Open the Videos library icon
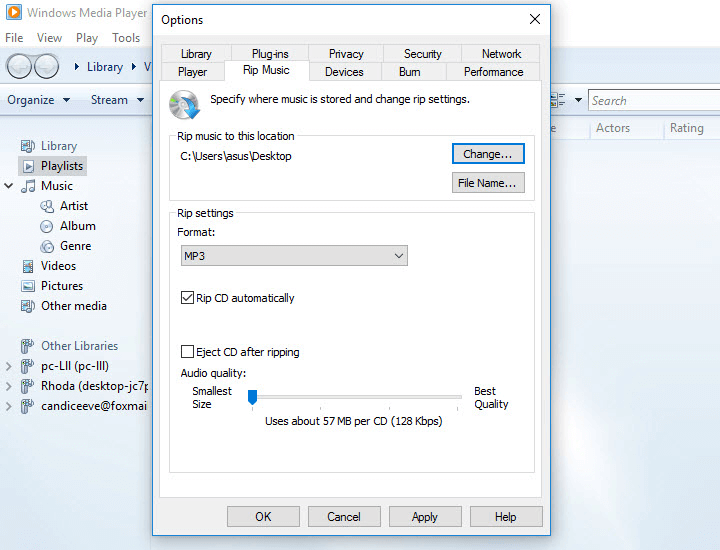This screenshot has width=720, height=550. point(28,266)
